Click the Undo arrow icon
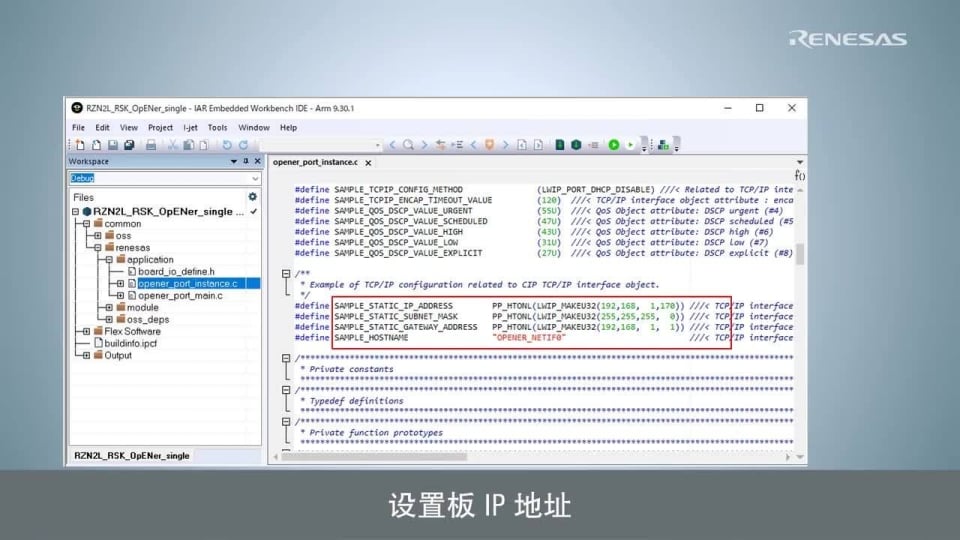 (x=227, y=145)
